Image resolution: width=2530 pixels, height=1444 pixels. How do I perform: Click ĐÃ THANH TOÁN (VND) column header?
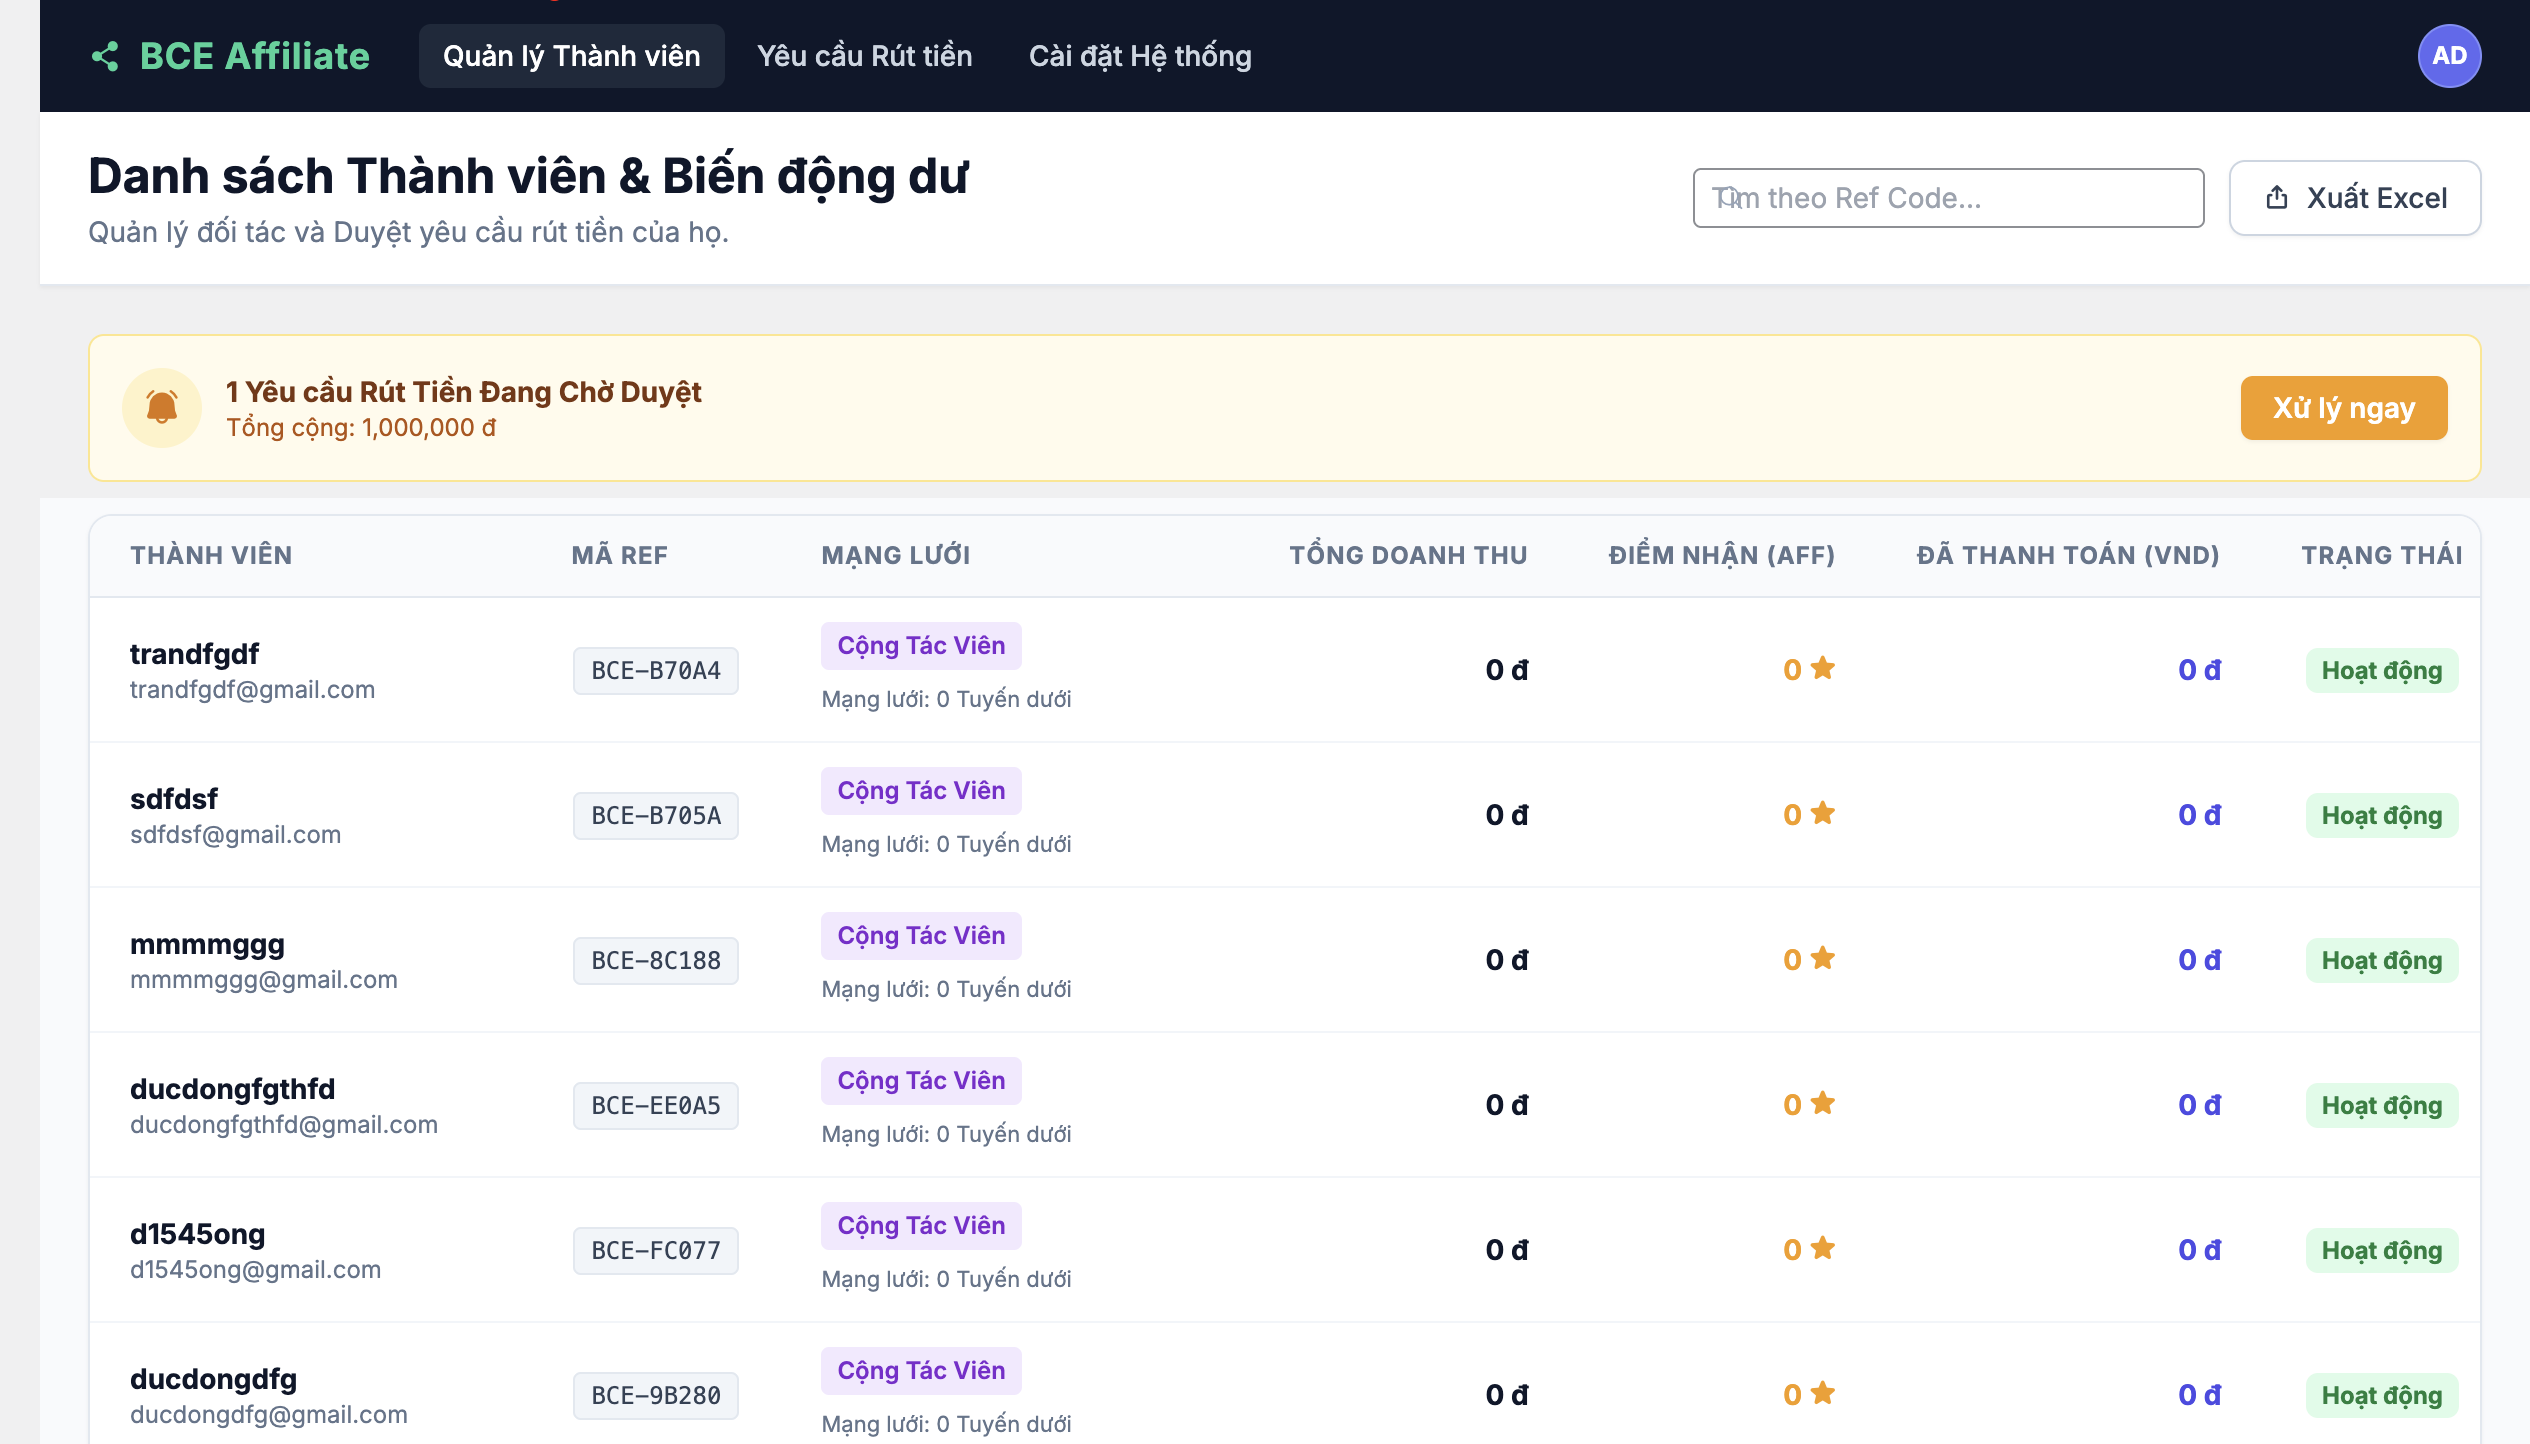(x=2068, y=556)
